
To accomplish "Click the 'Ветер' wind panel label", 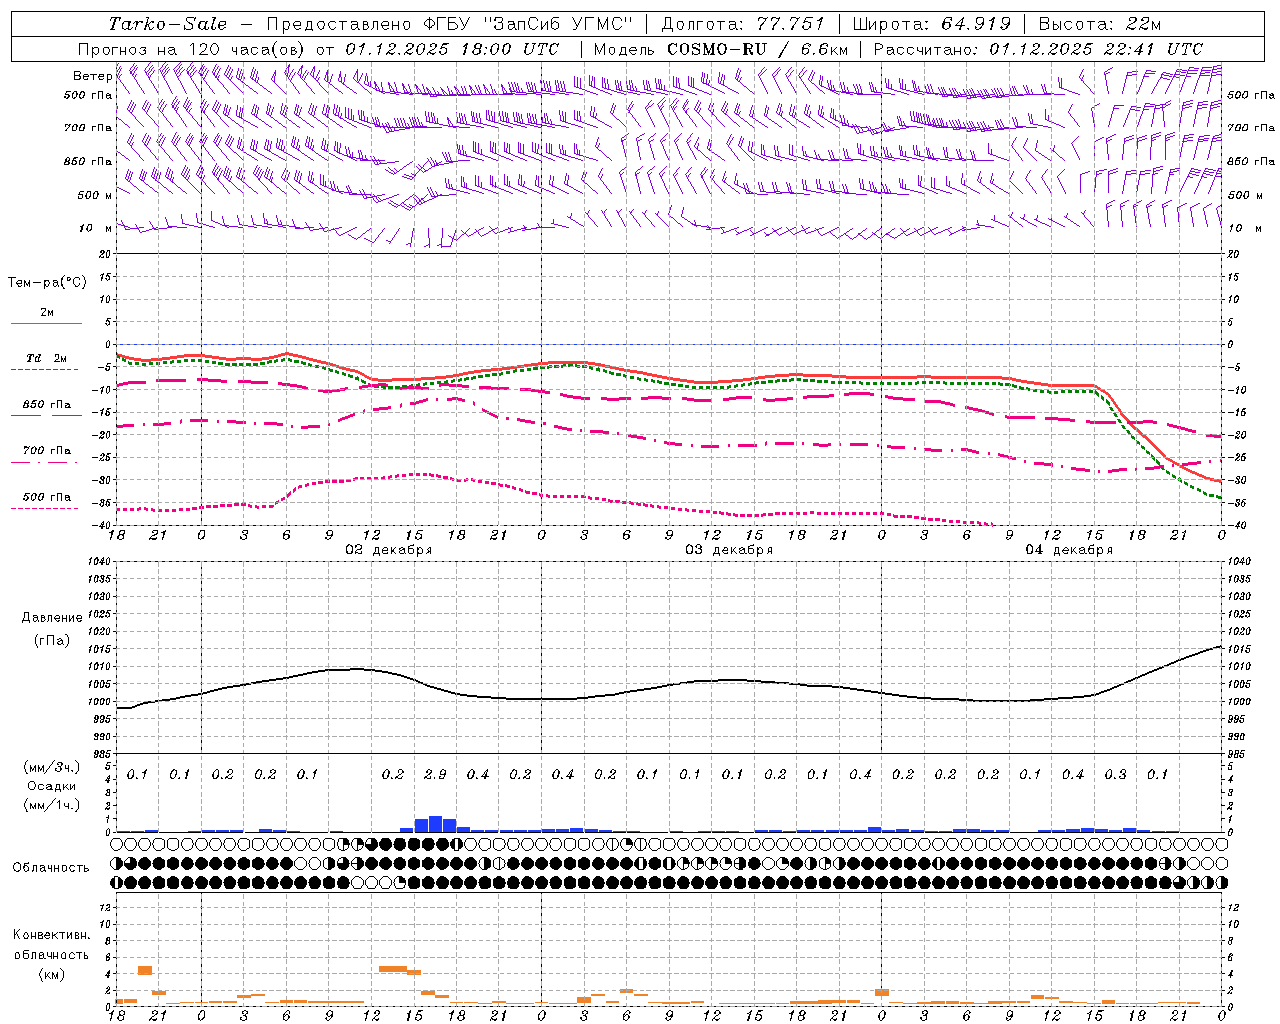I will coord(92,76).
